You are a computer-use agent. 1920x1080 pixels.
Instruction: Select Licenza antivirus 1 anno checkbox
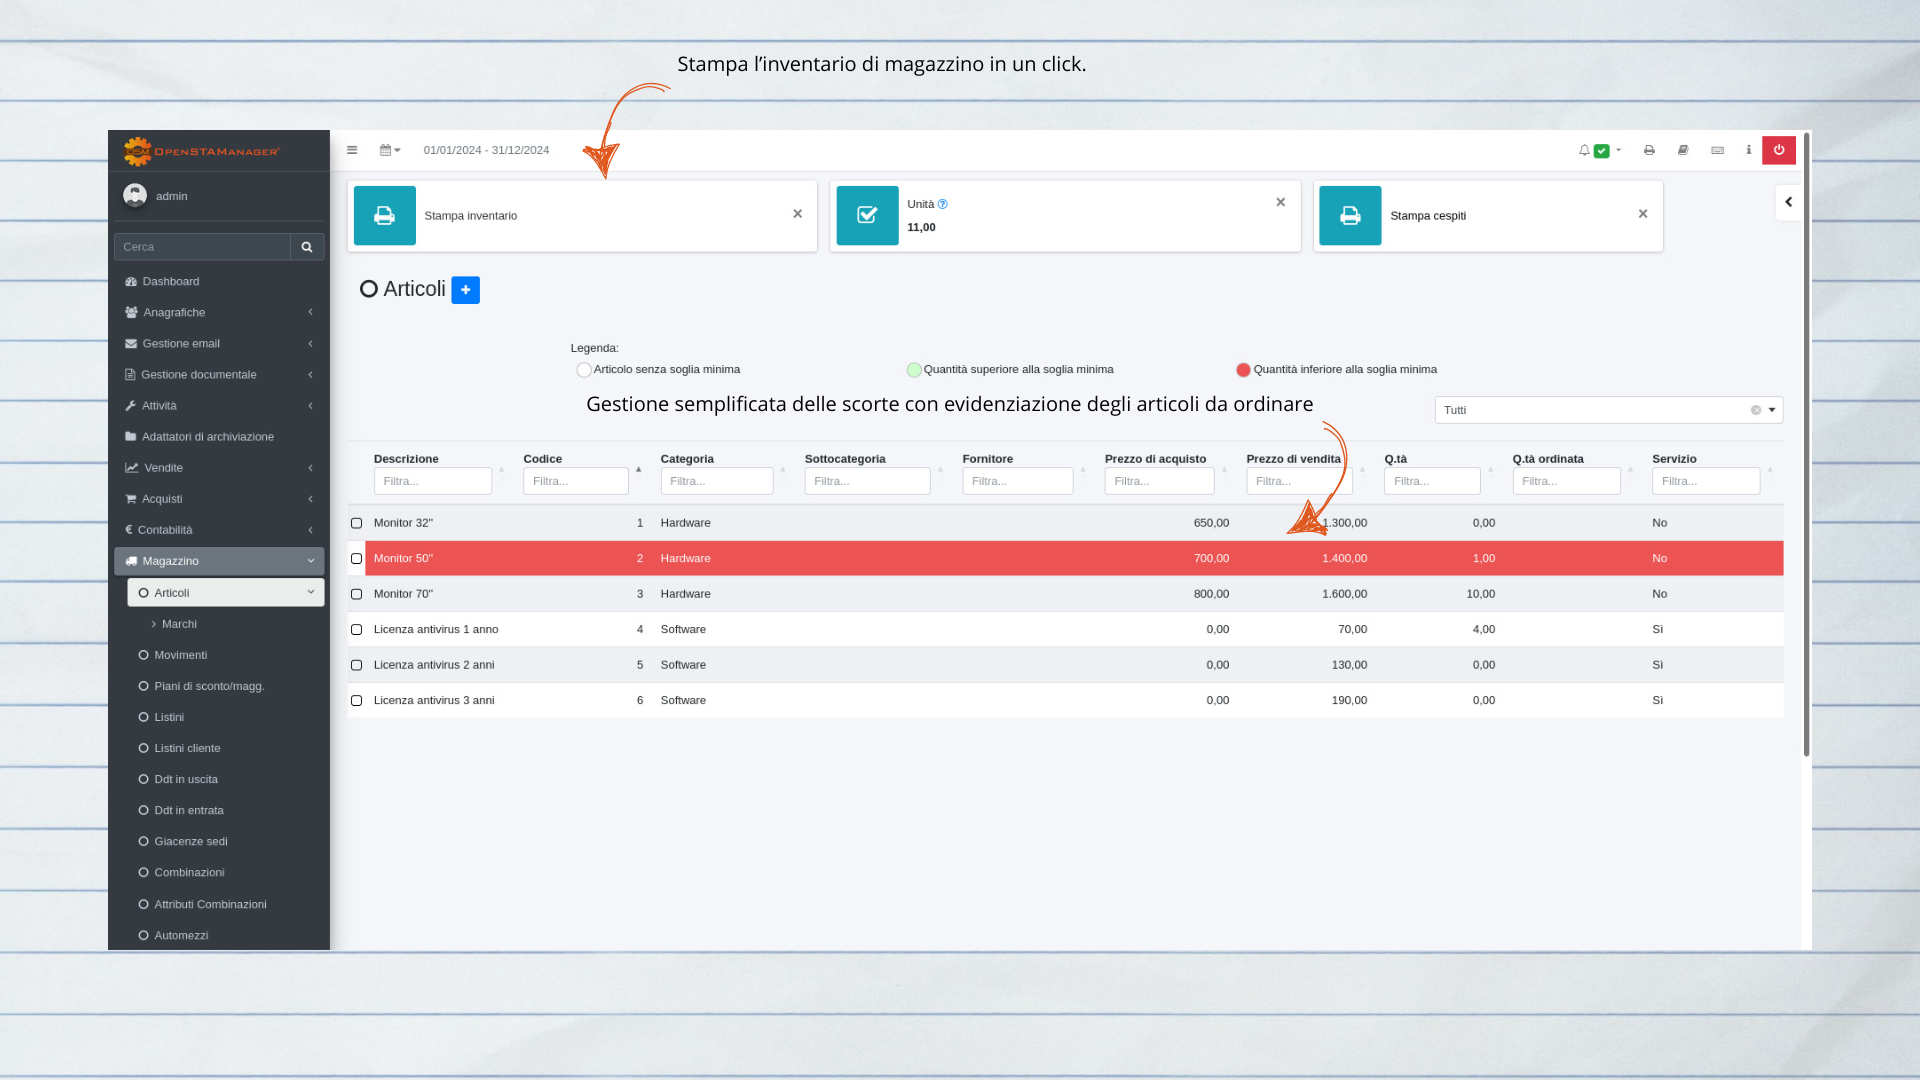click(356, 629)
